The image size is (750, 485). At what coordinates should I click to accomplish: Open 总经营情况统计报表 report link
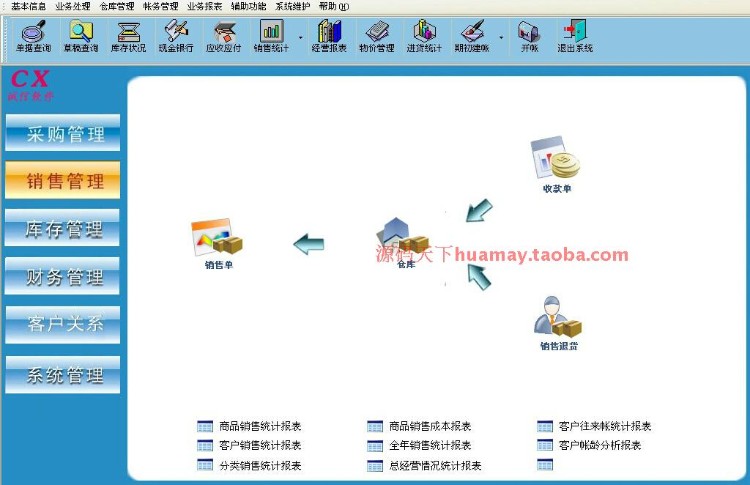click(x=435, y=465)
